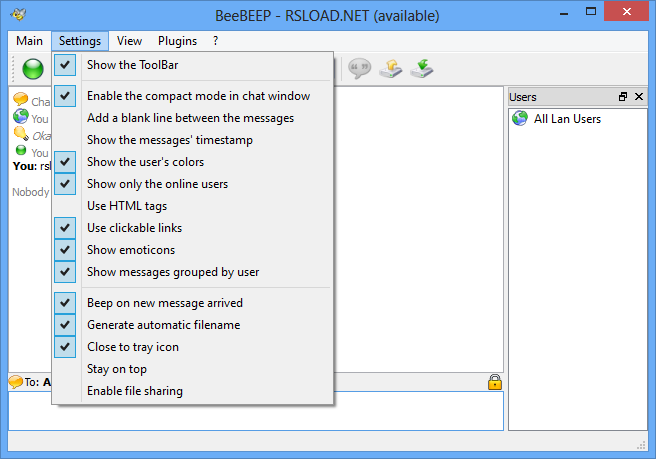Disable compact mode in chat window
Image resolution: width=656 pixels, height=459 pixels.
192,96
